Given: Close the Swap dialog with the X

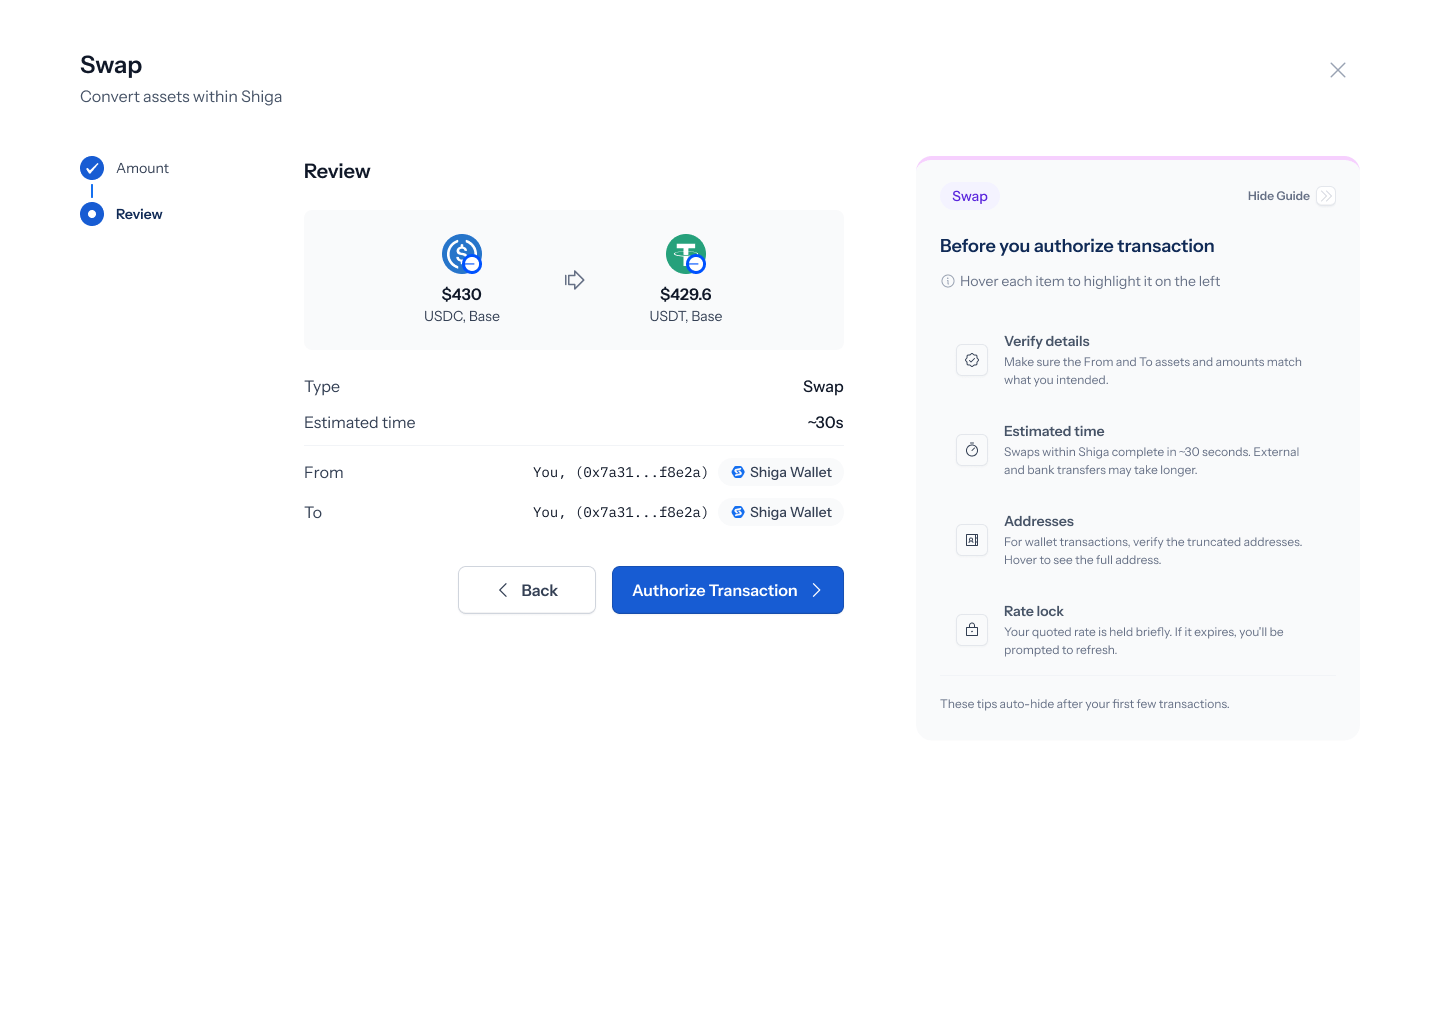Looking at the screenshot, I should coord(1338,70).
